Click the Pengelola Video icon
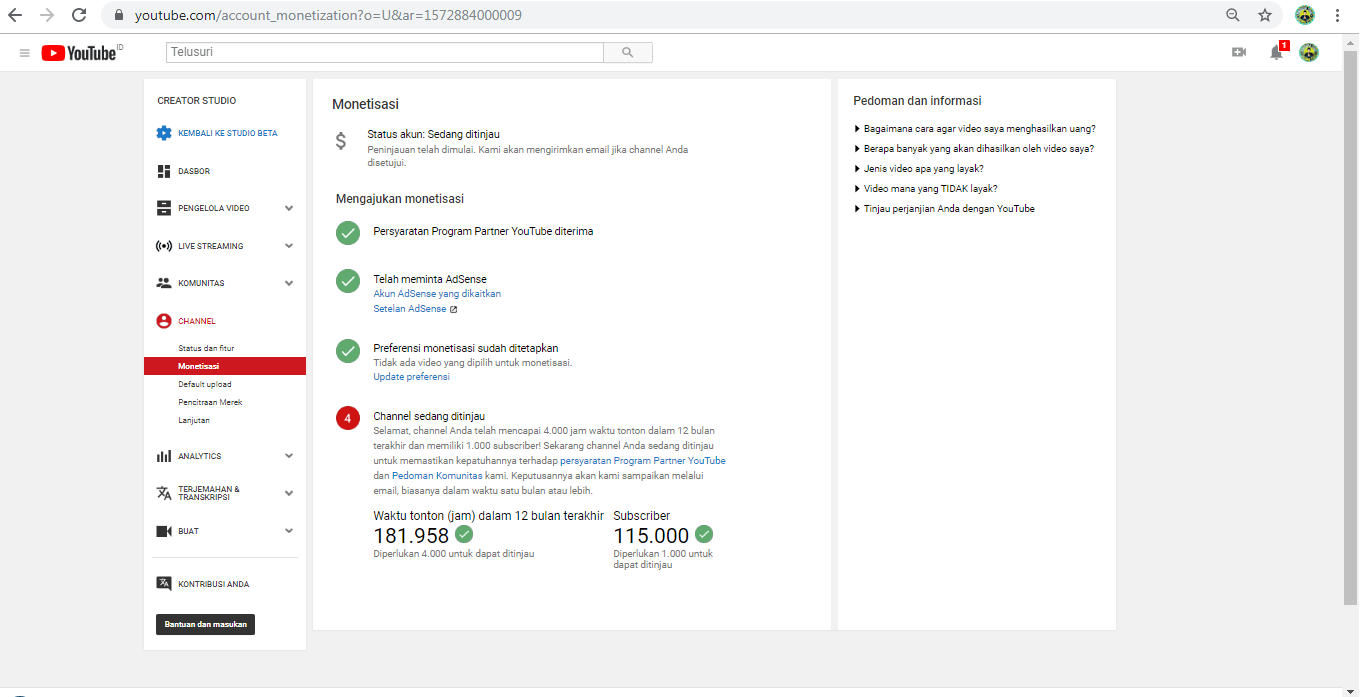 coord(164,208)
